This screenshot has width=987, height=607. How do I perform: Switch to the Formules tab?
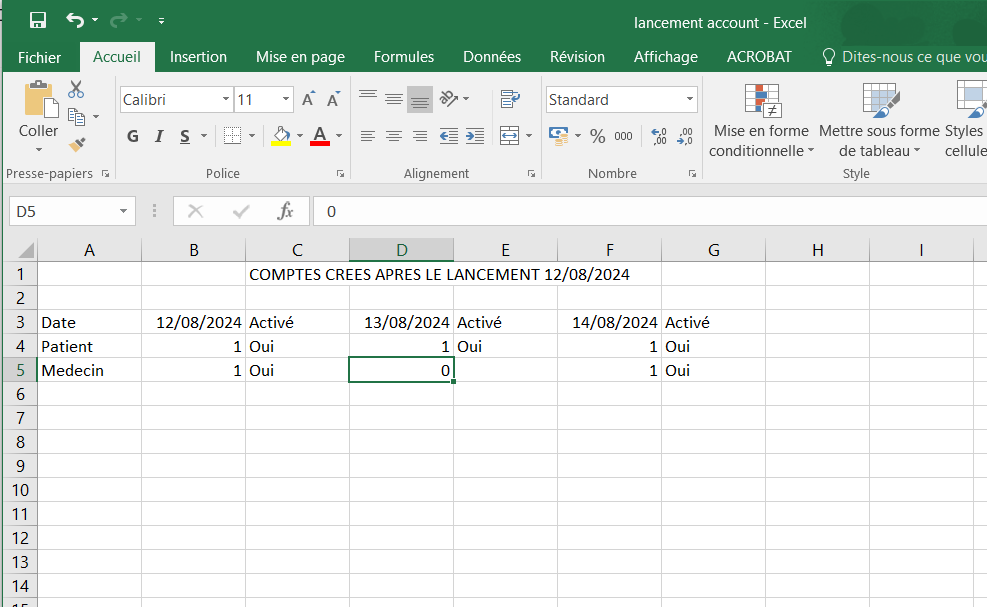pyautogui.click(x=404, y=57)
